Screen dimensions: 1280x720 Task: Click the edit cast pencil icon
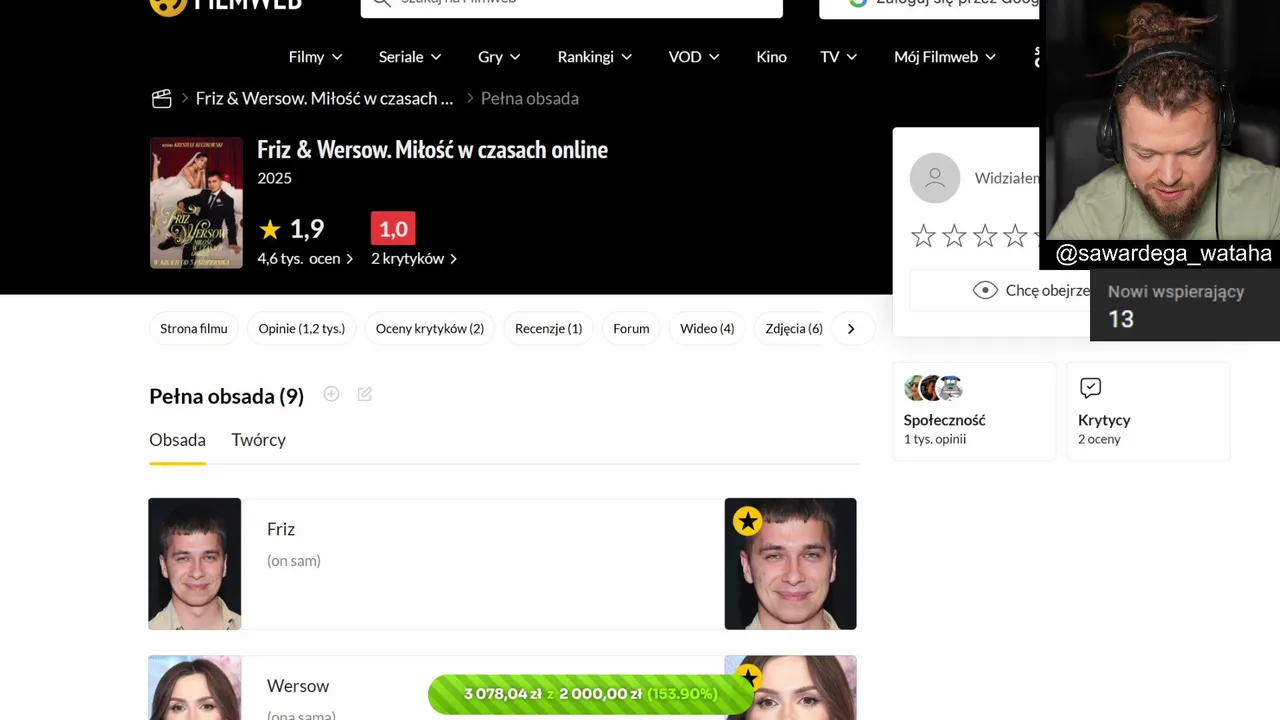pos(365,394)
